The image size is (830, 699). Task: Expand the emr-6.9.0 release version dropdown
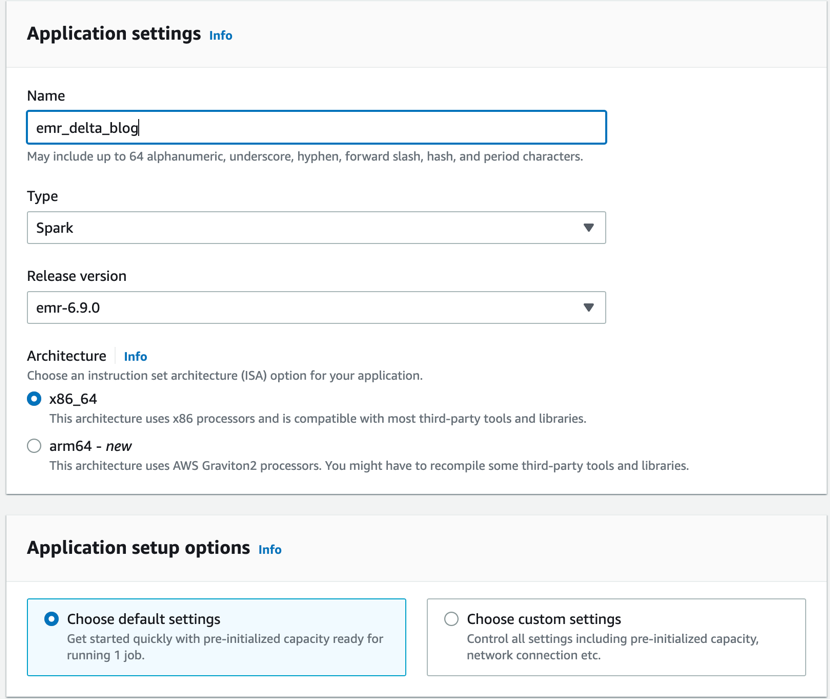click(300, 308)
